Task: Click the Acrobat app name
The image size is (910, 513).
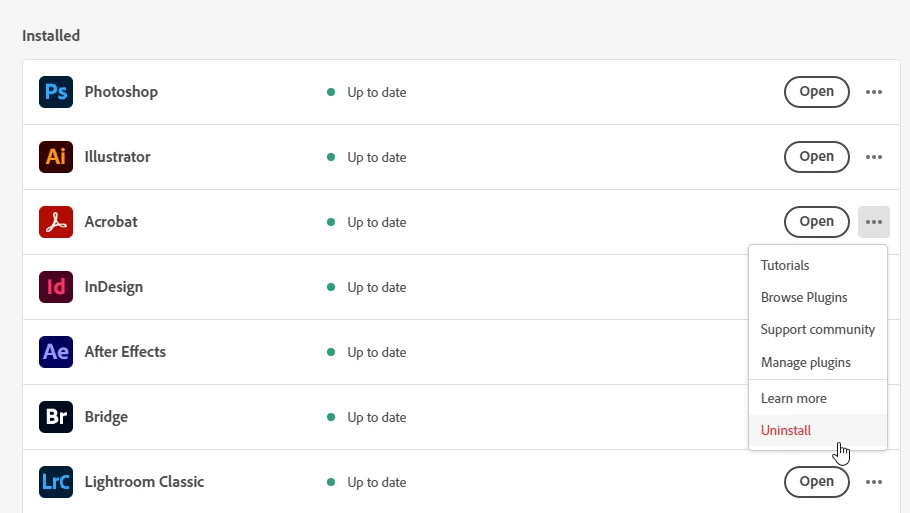Action: pos(111,222)
